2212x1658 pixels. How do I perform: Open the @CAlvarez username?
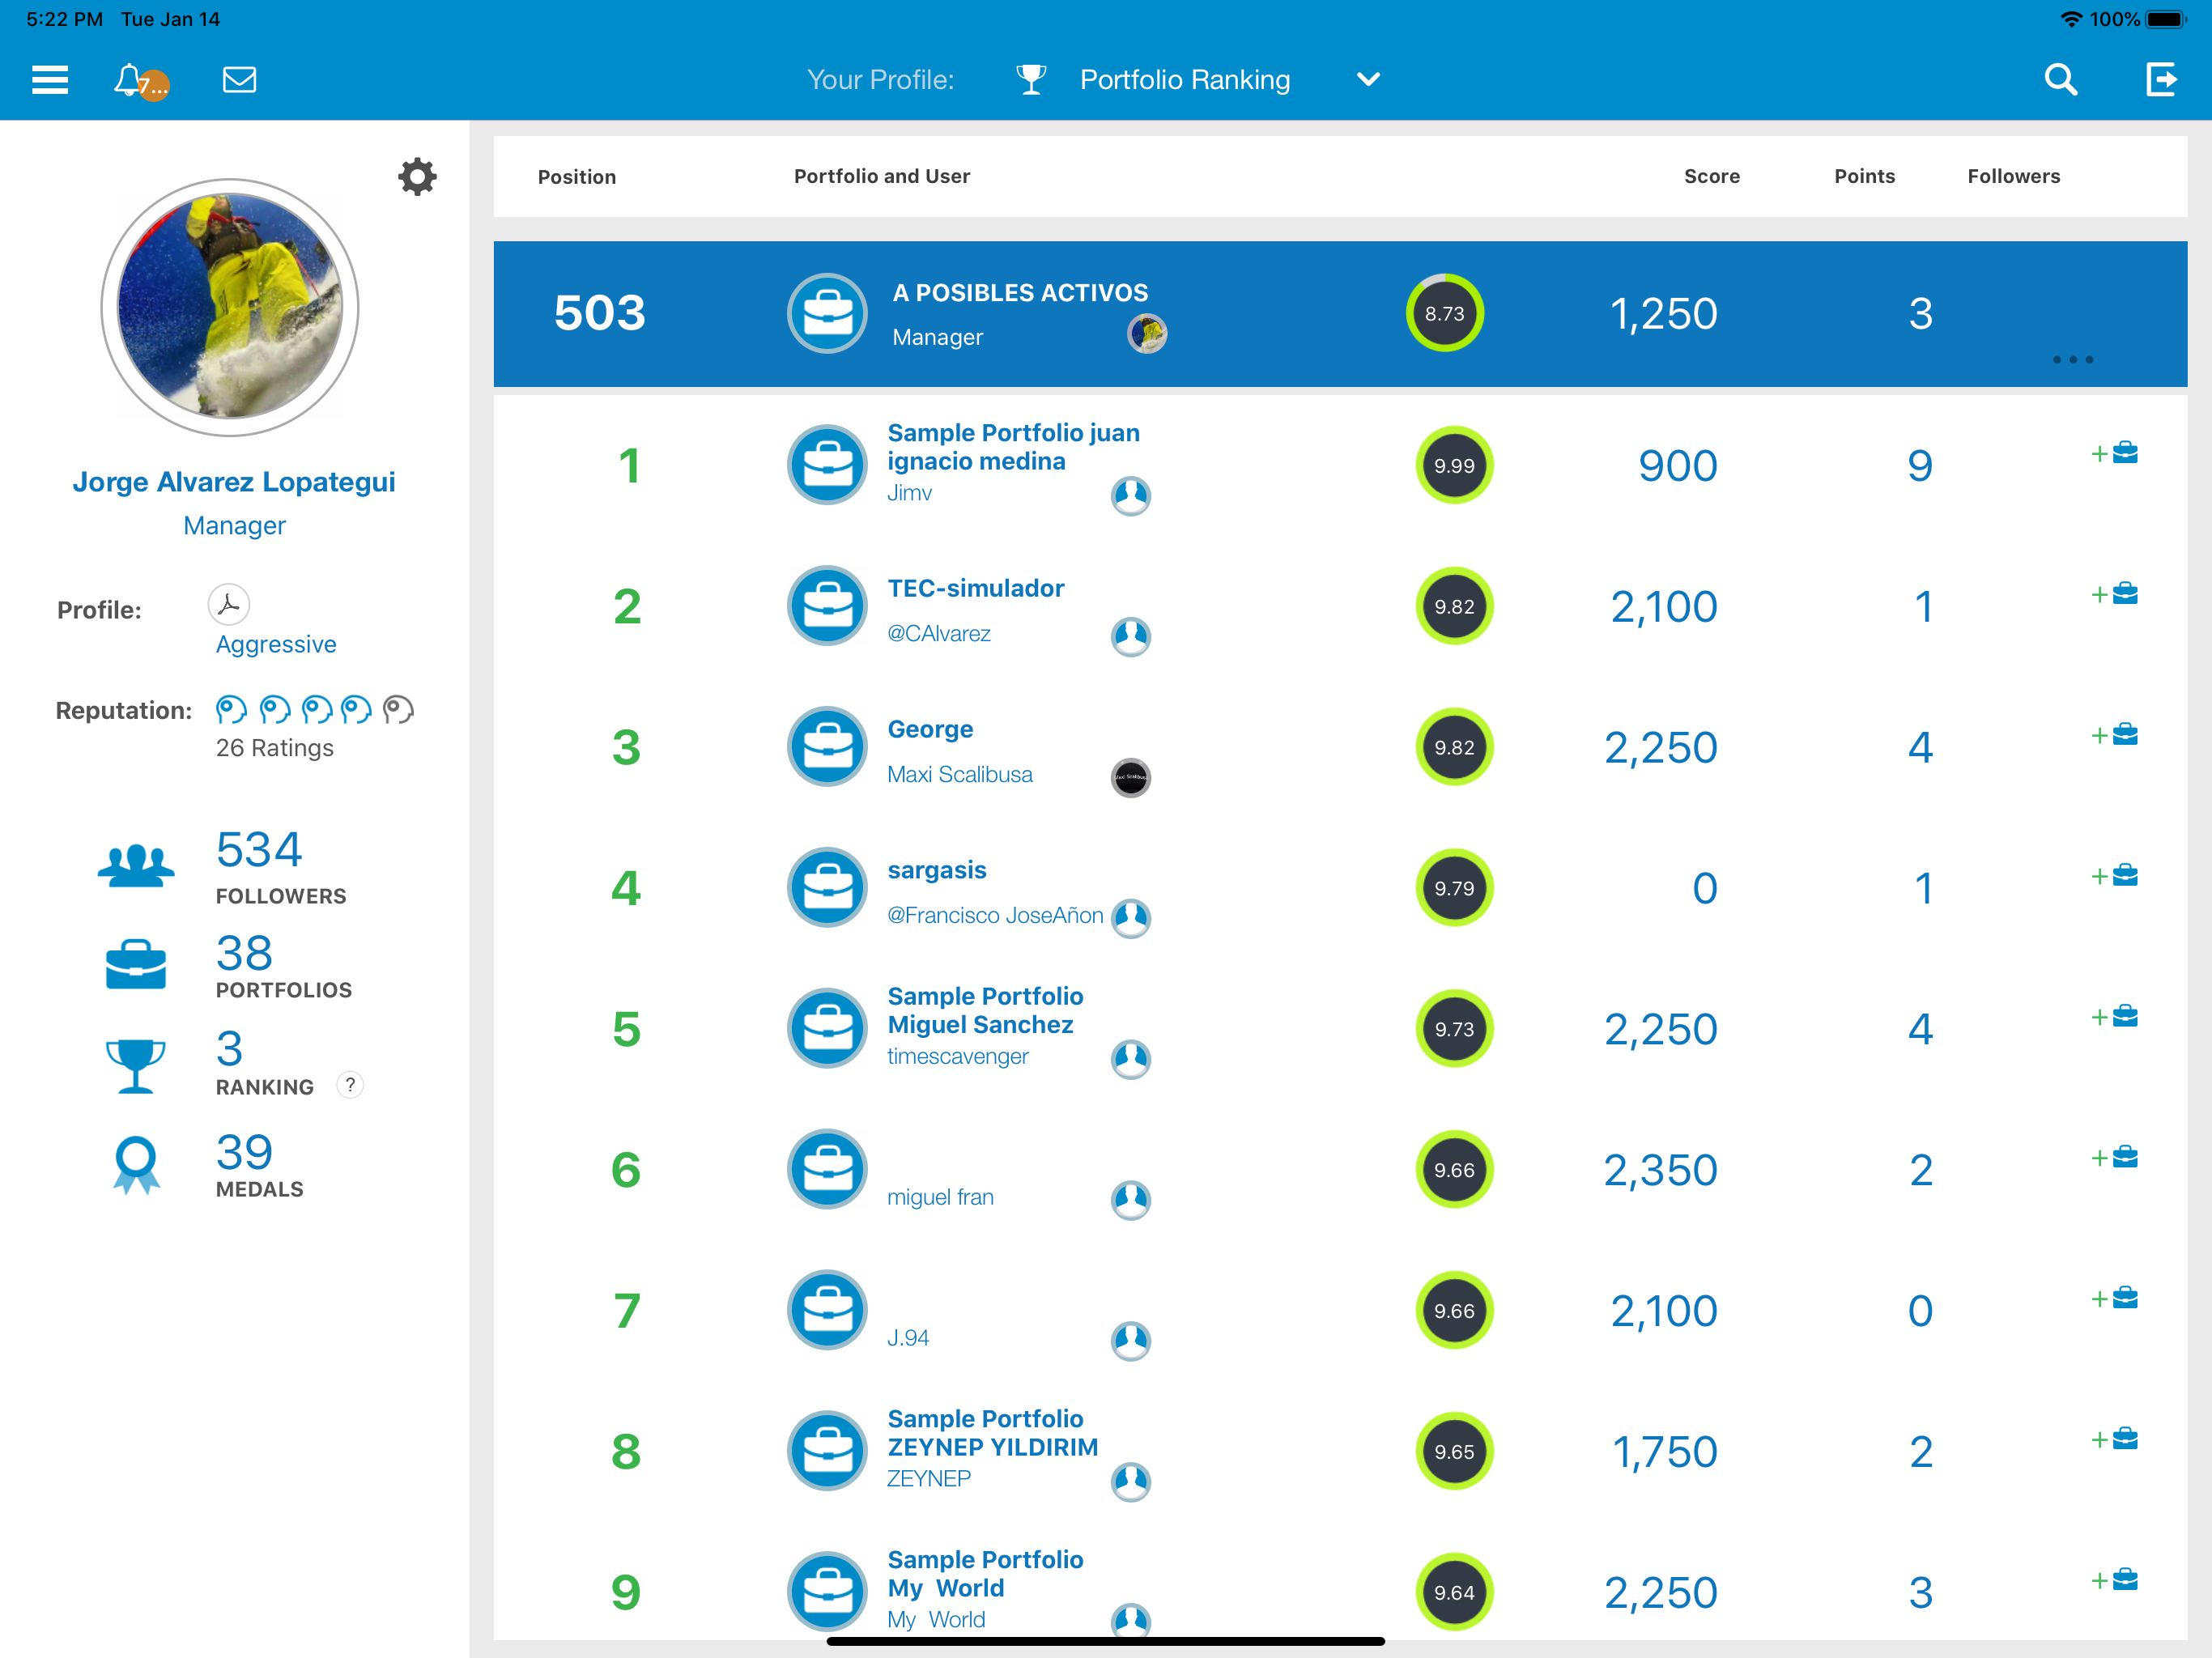click(939, 634)
